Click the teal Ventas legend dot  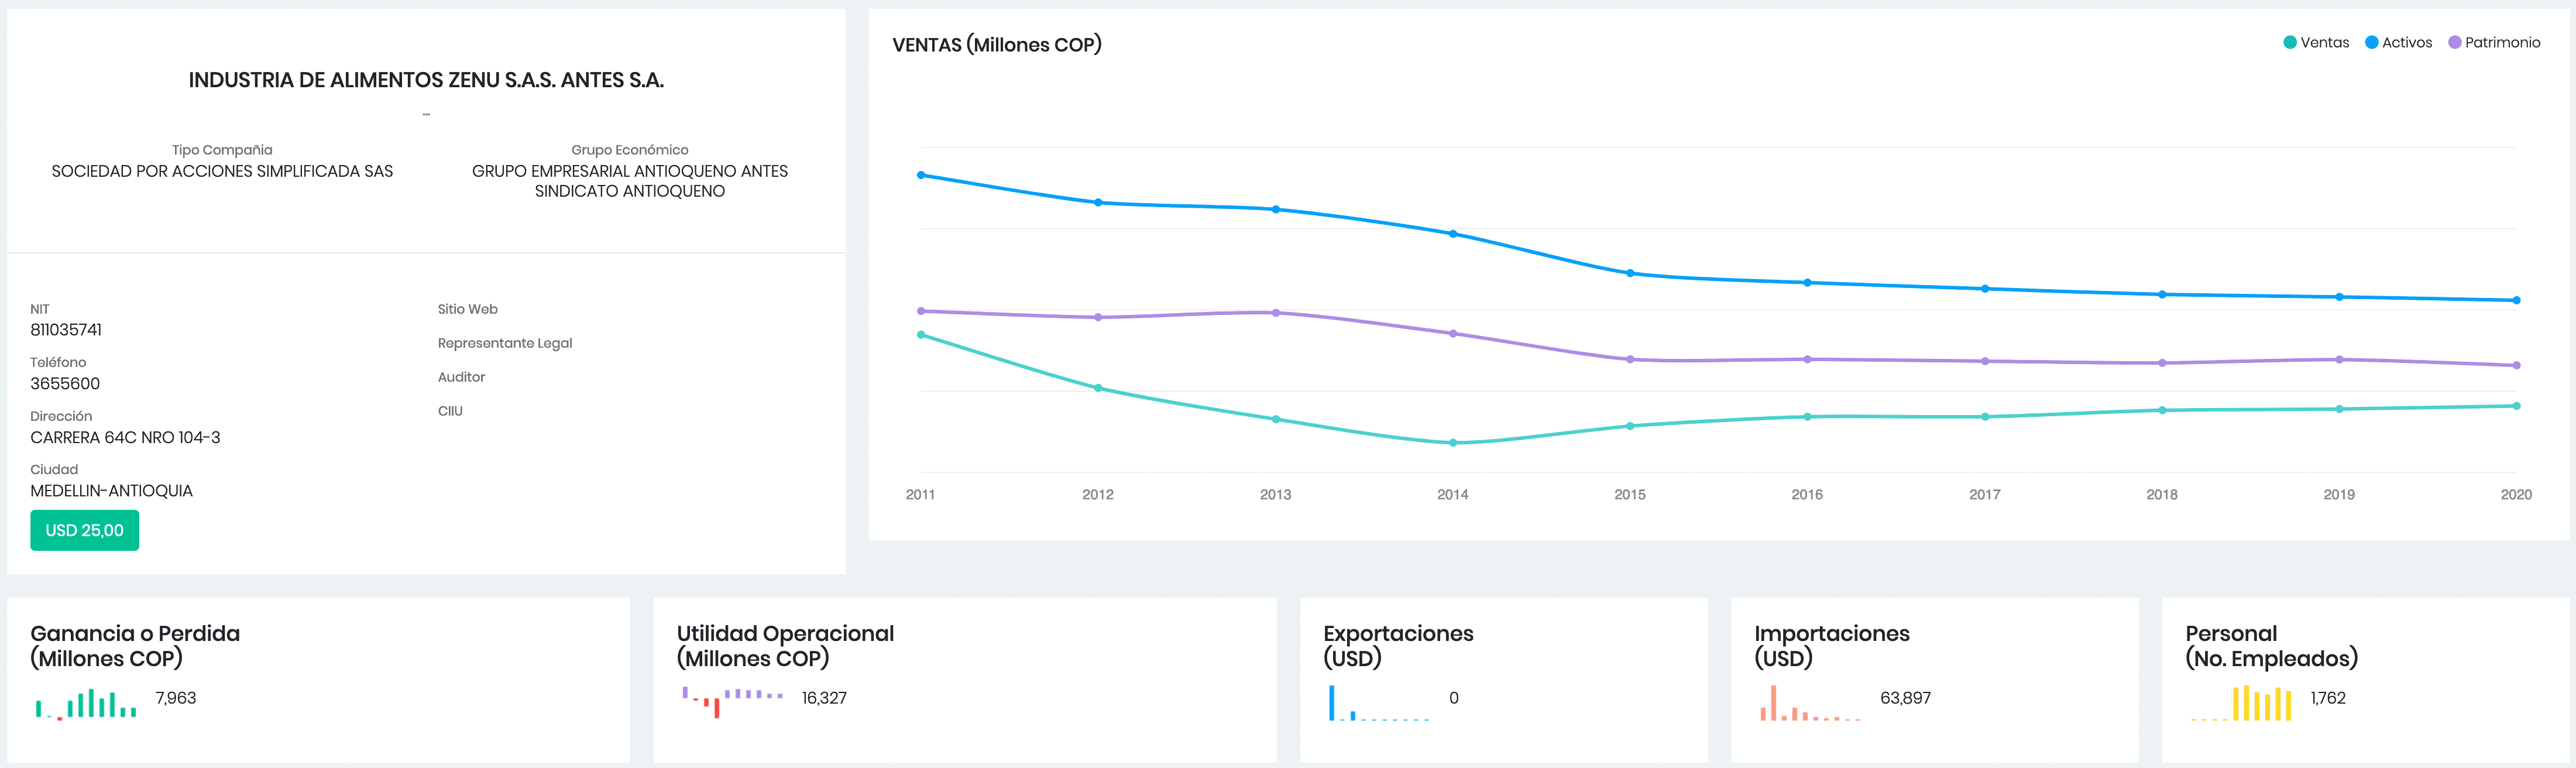pos(2290,42)
